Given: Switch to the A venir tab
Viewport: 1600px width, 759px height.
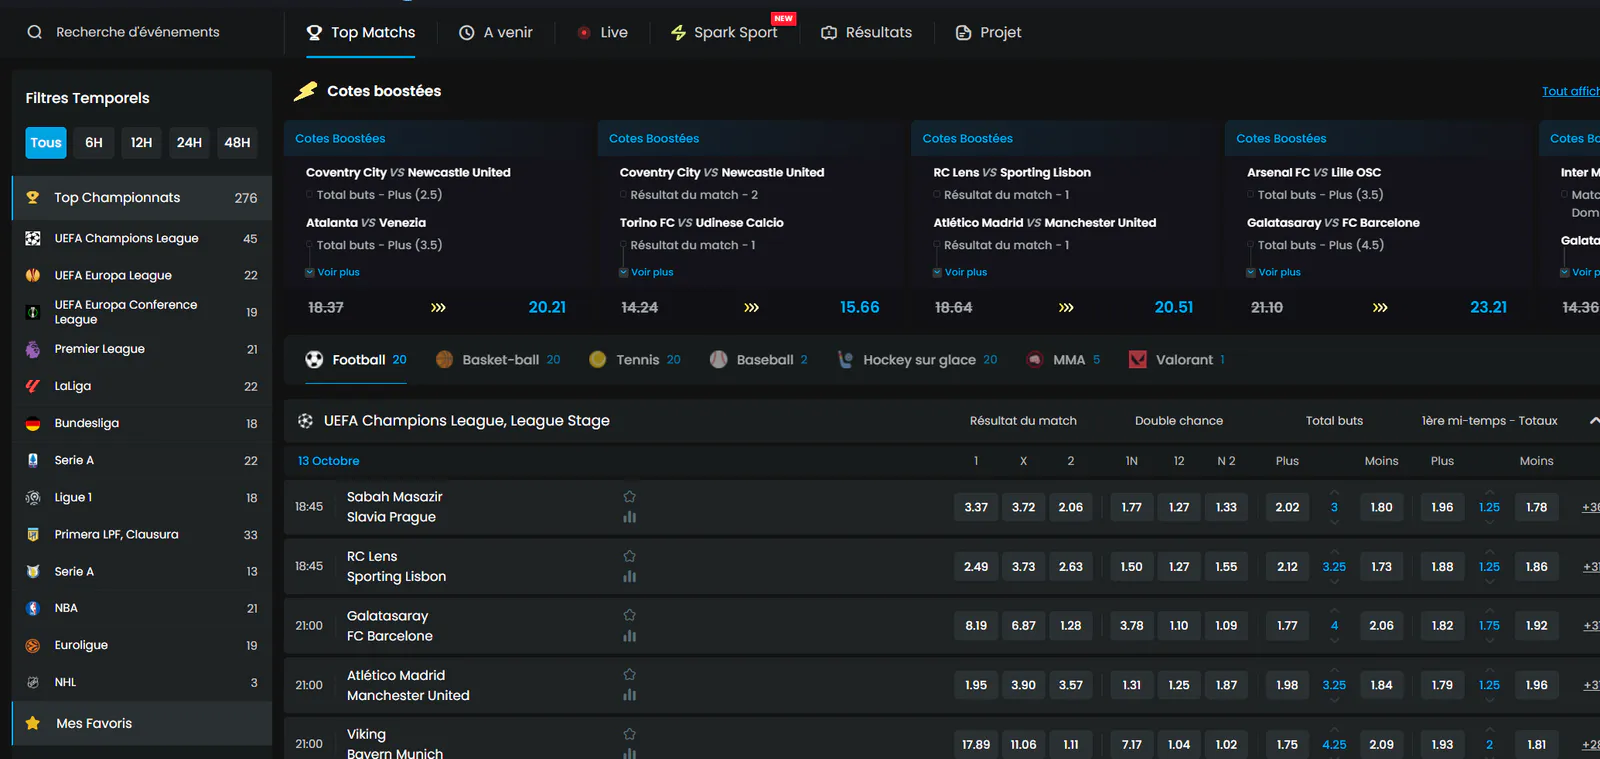Looking at the screenshot, I should click(x=496, y=32).
